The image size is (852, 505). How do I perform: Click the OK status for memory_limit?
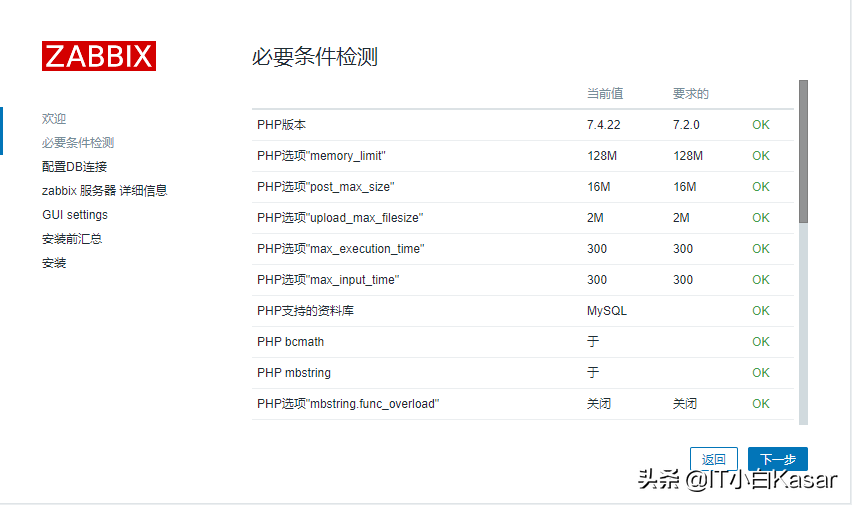click(x=761, y=156)
